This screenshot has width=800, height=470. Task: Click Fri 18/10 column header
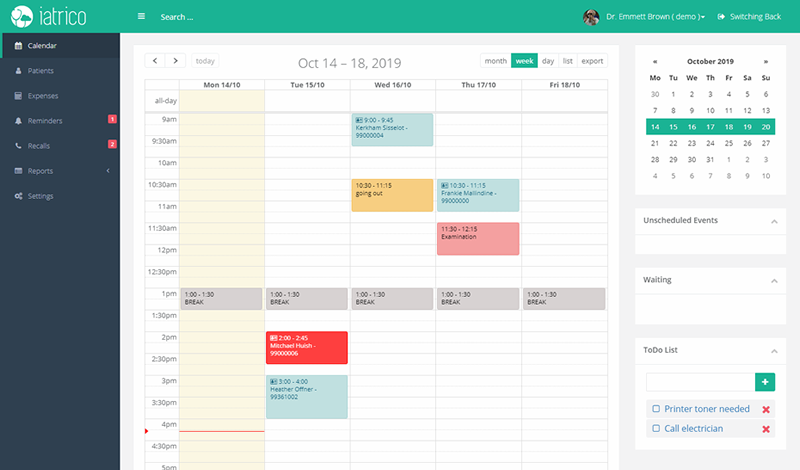coord(564,85)
